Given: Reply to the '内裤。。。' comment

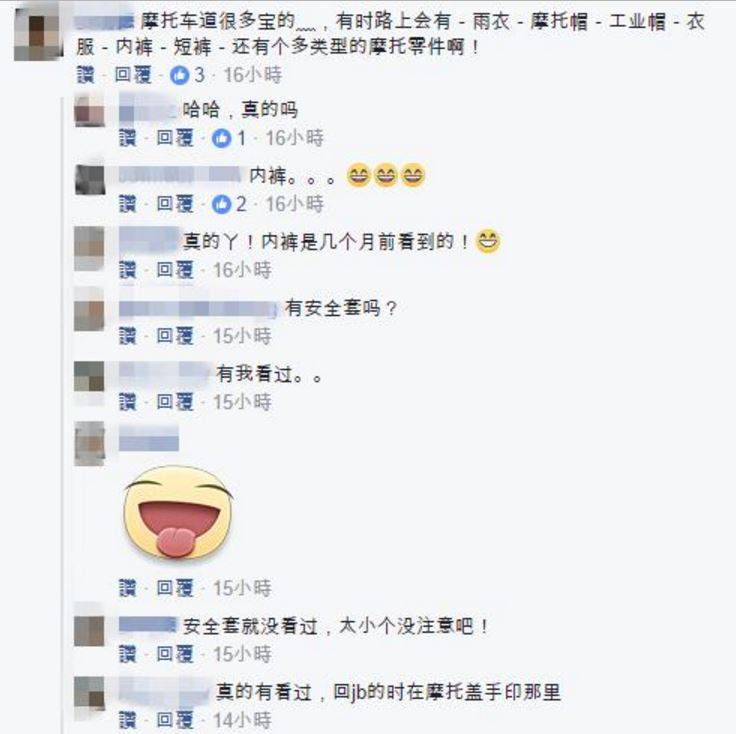Looking at the screenshot, I should tap(175, 204).
